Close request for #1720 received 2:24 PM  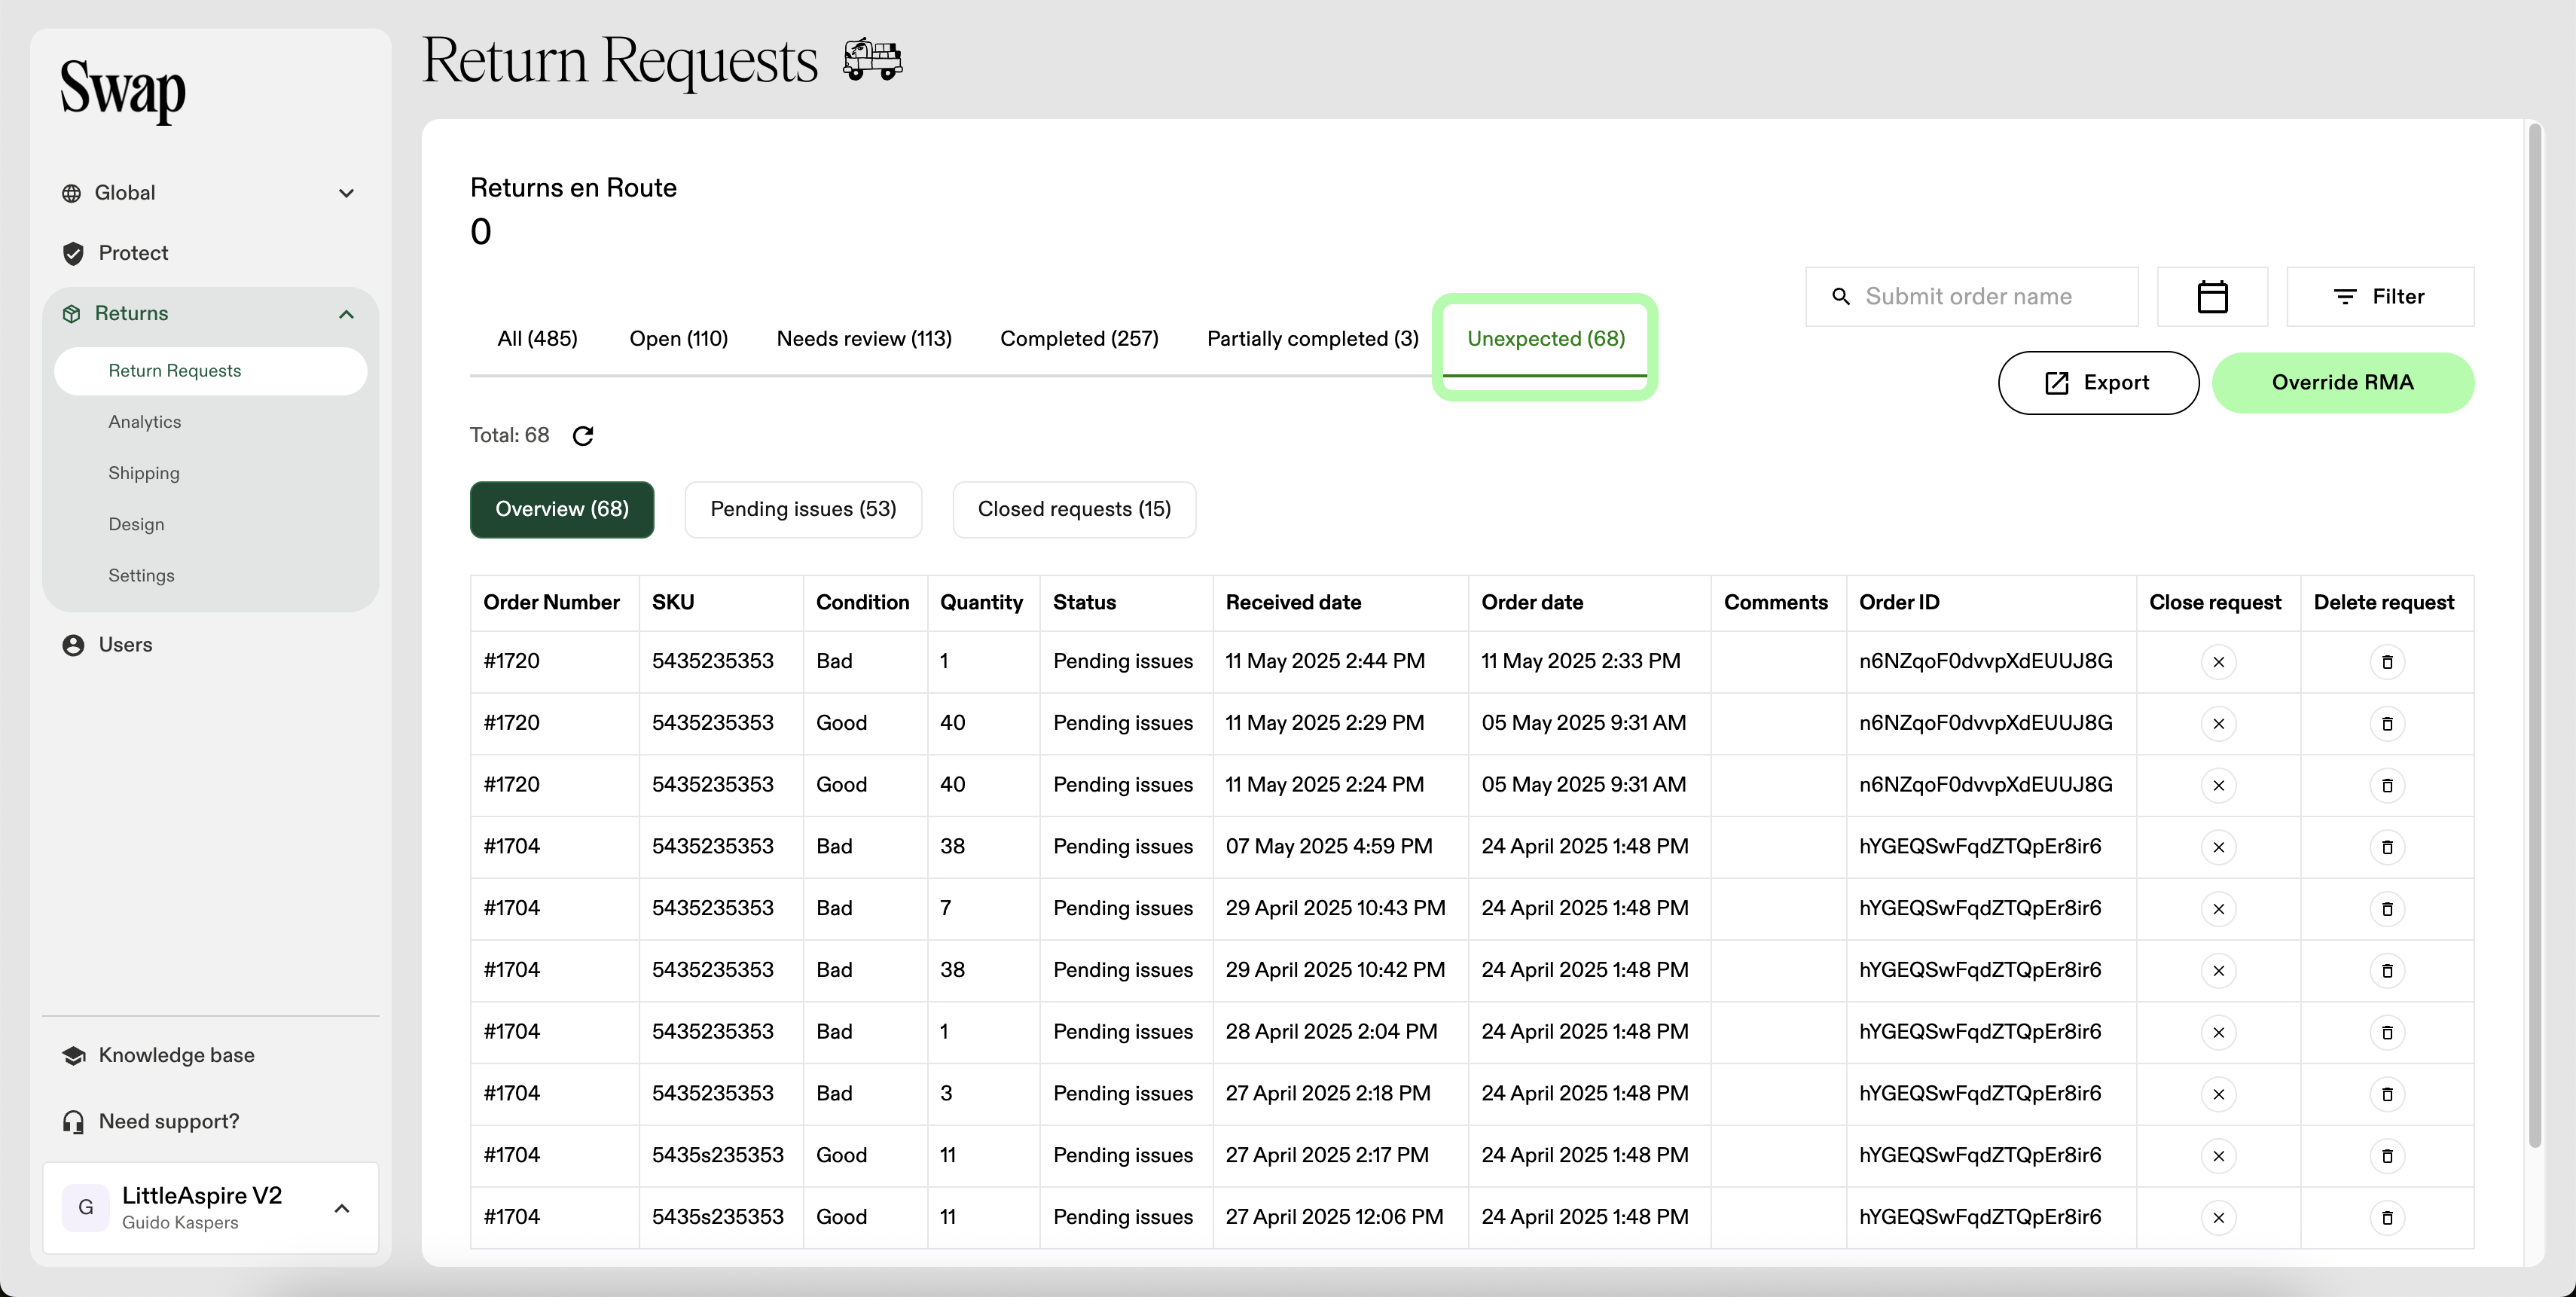coord(2218,786)
